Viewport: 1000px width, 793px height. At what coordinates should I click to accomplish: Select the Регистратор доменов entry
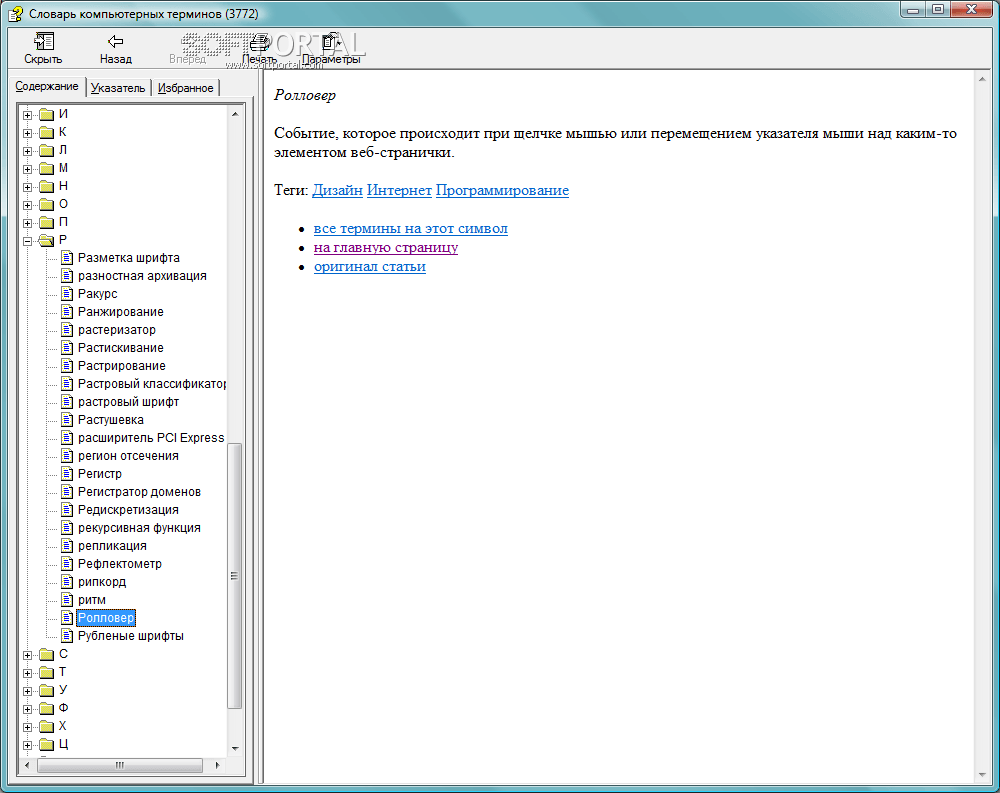tap(139, 492)
